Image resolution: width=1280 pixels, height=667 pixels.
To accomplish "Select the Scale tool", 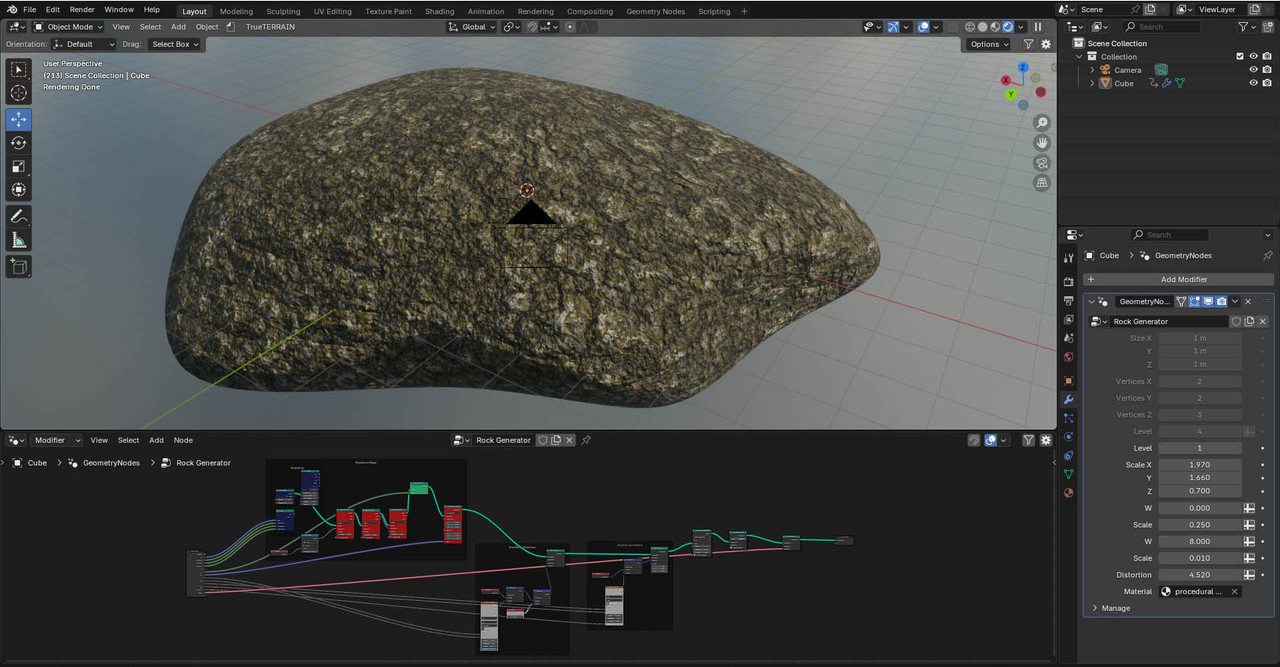I will click(19, 167).
